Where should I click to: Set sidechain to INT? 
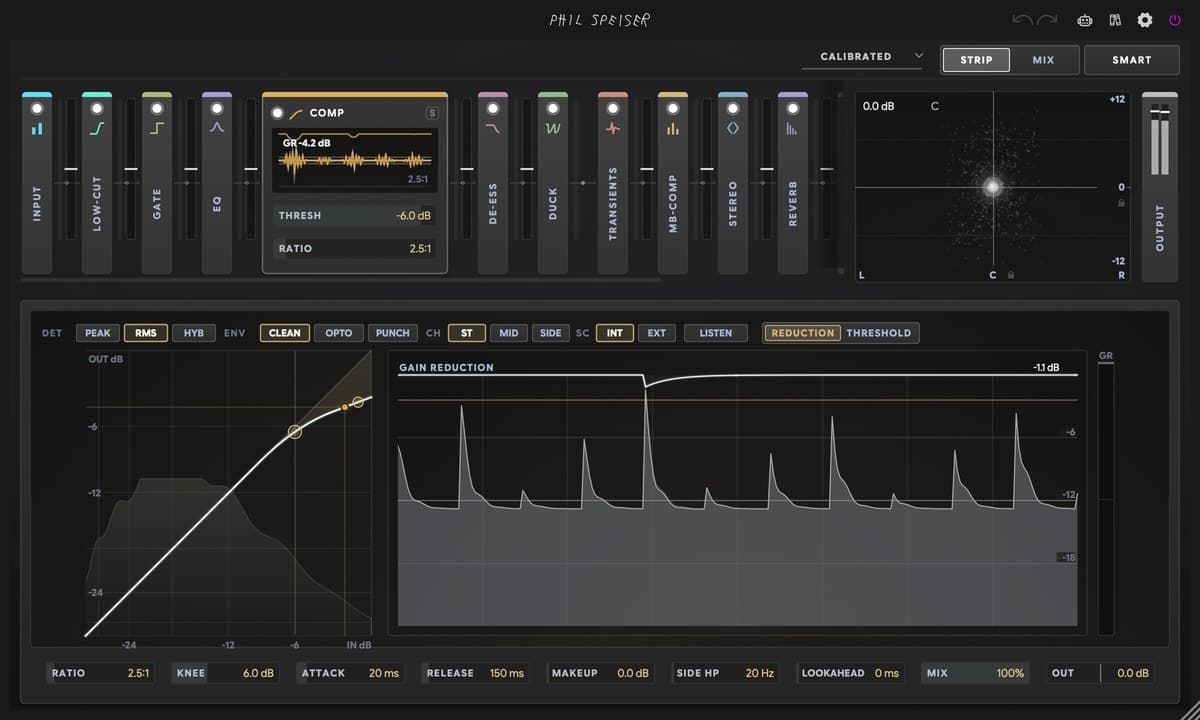coord(615,333)
